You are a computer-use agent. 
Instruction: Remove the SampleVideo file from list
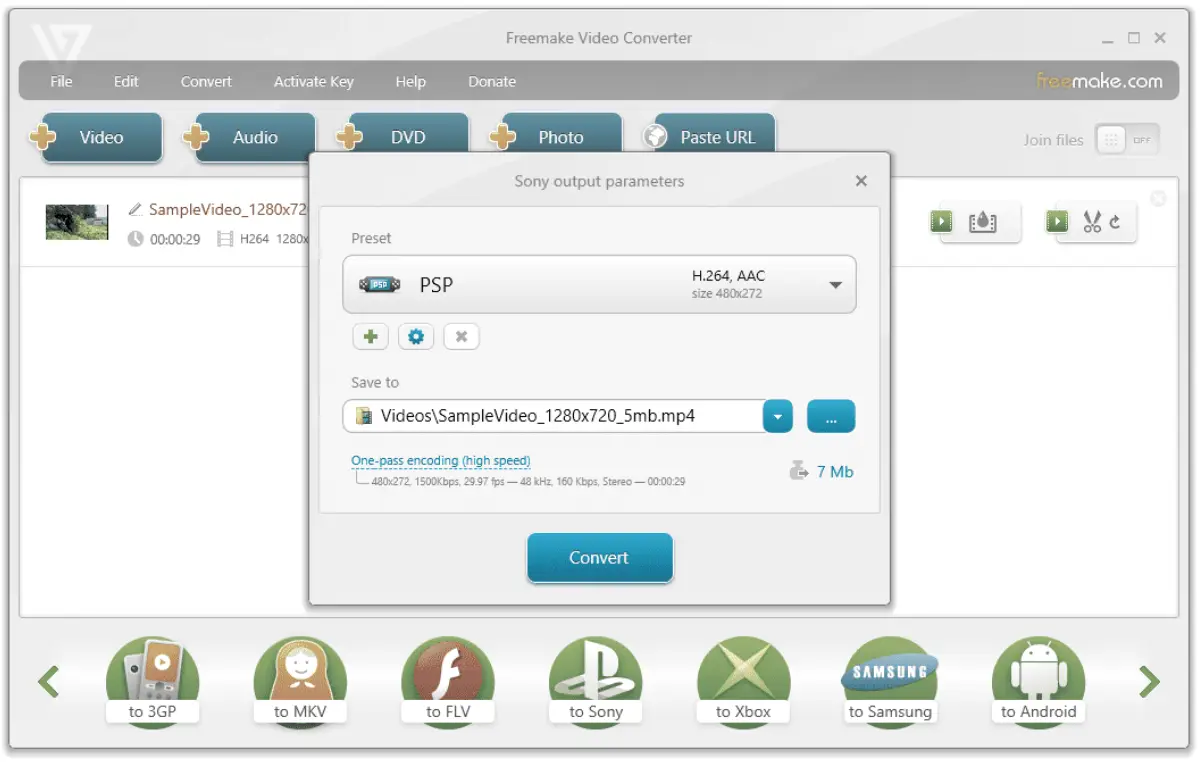click(x=1158, y=199)
